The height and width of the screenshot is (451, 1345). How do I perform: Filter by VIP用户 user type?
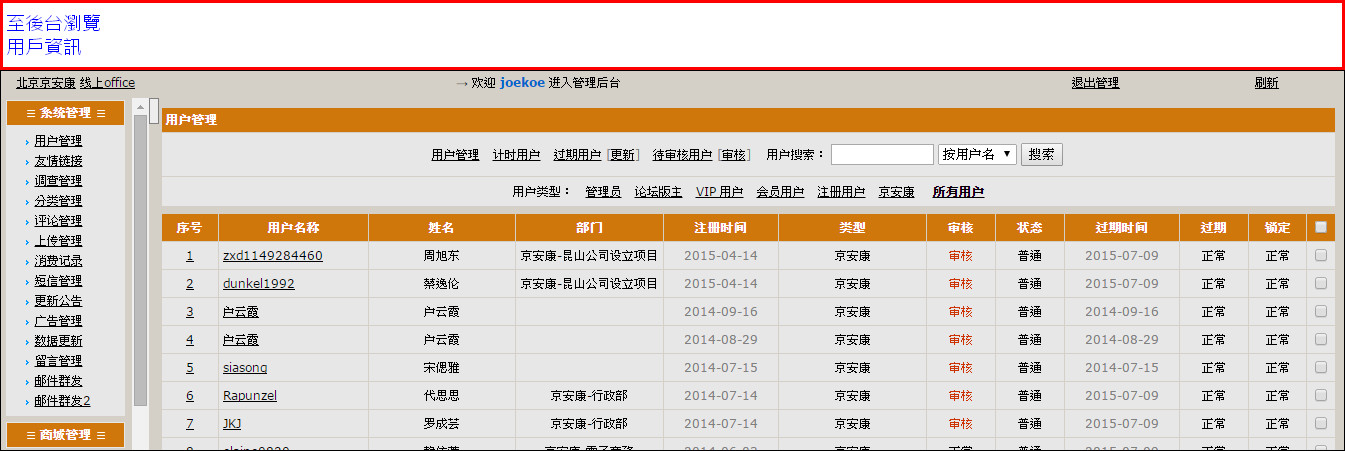pos(719,192)
